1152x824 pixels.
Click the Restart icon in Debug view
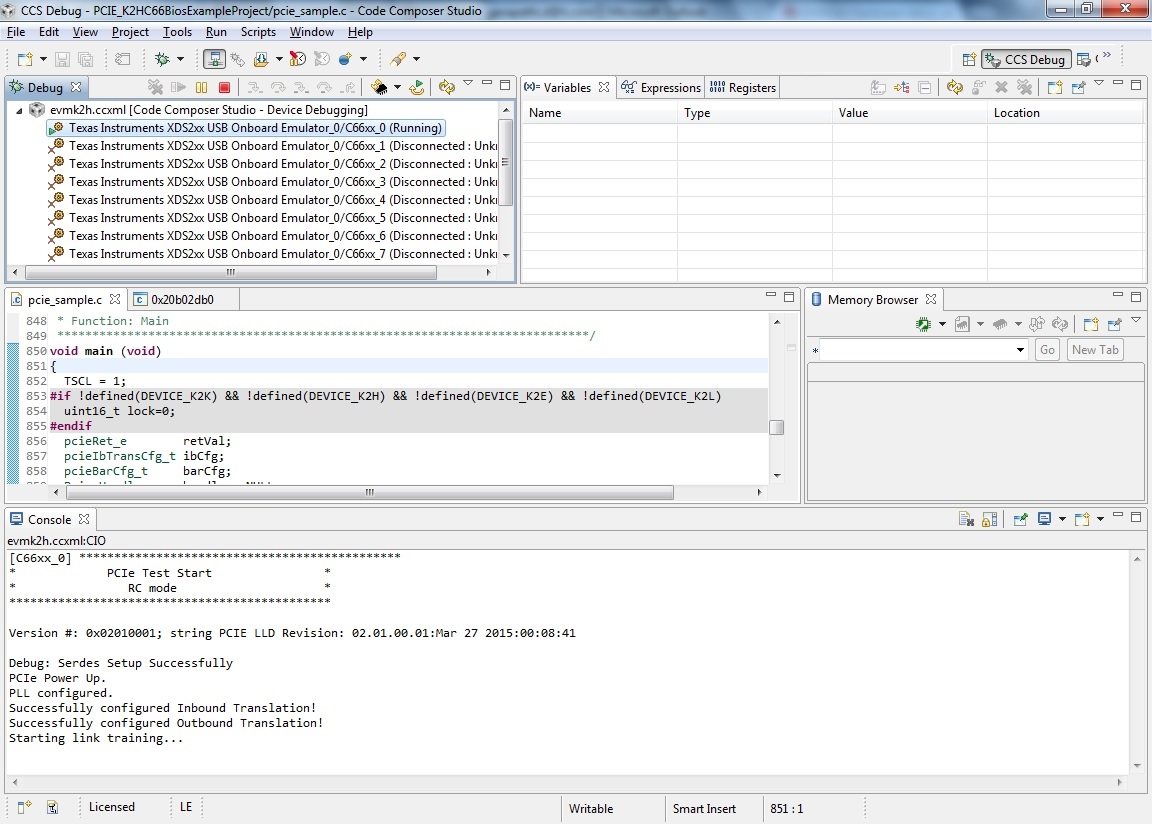[417, 87]
